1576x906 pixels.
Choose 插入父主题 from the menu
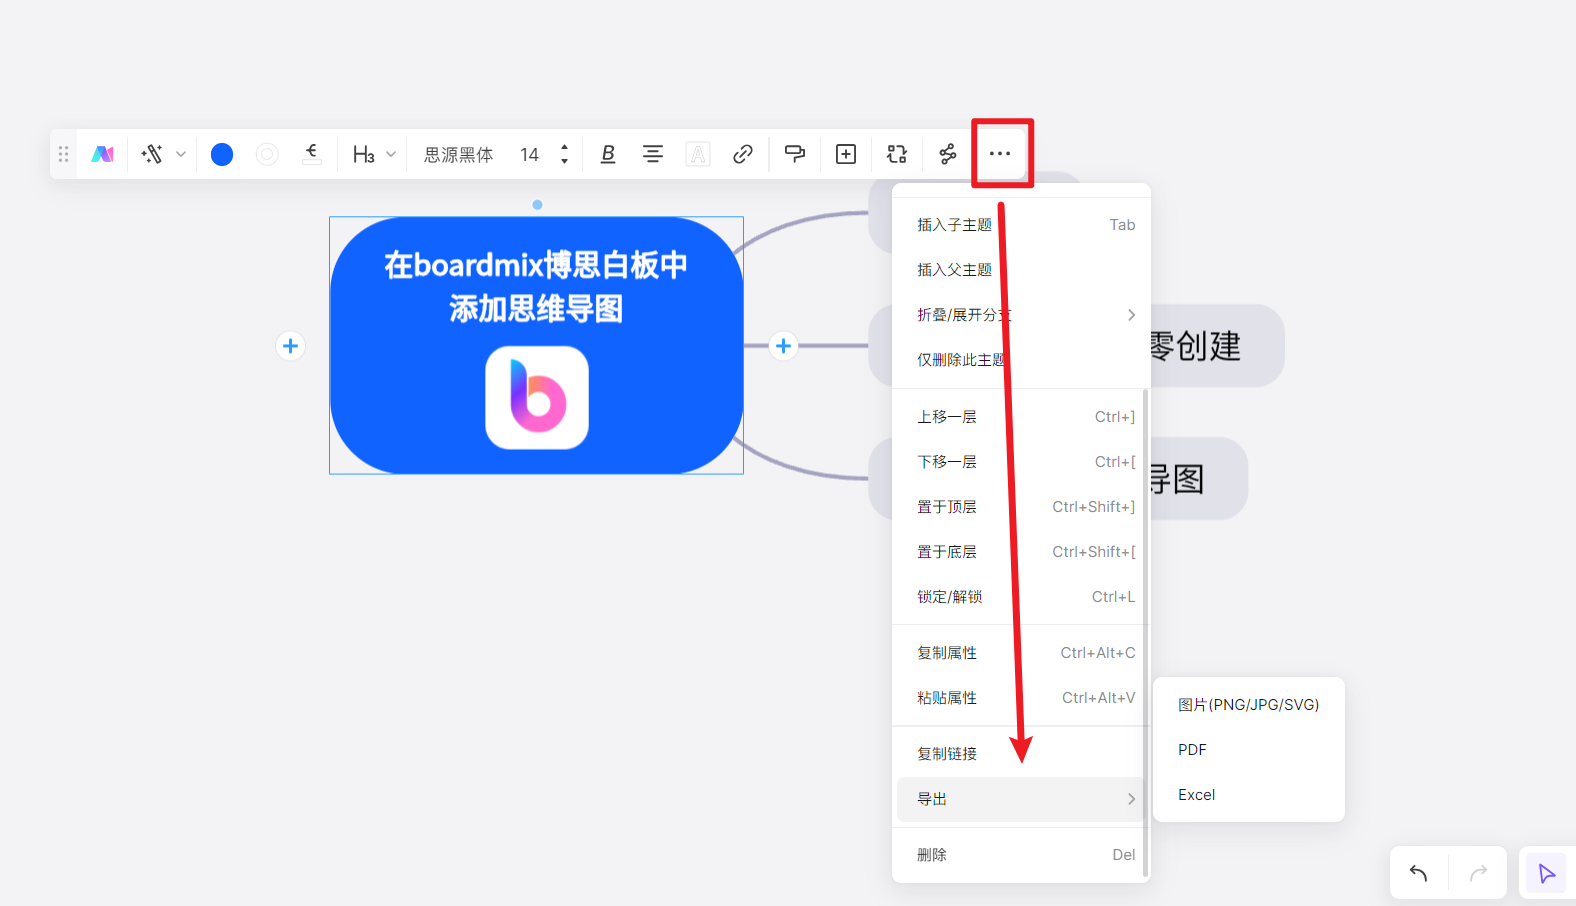[x=1021, y=270]
